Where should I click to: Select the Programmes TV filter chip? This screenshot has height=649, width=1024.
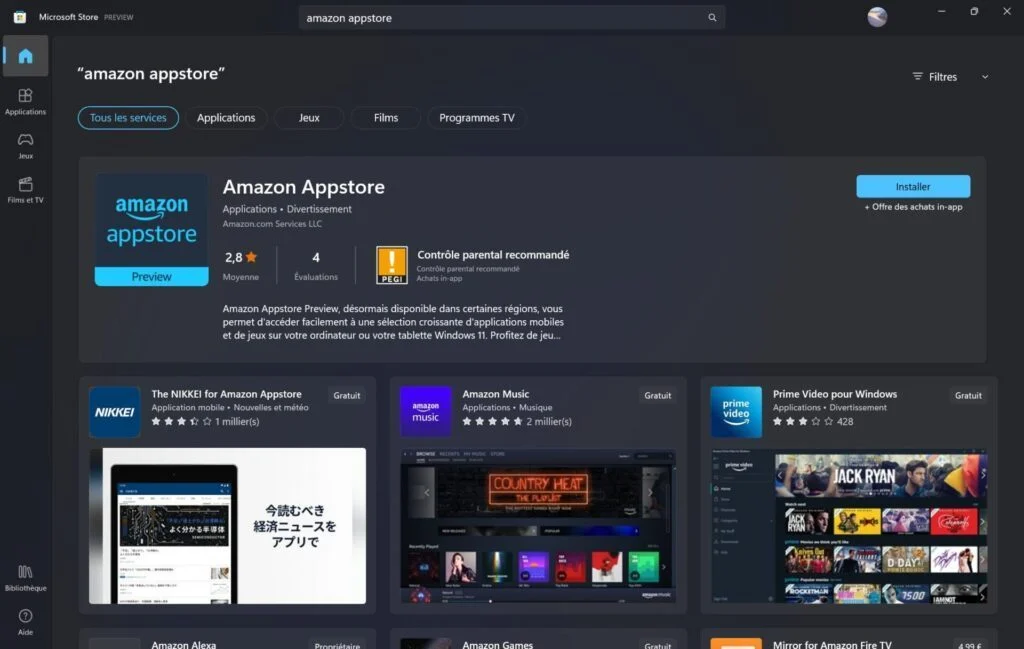(477, 118)
